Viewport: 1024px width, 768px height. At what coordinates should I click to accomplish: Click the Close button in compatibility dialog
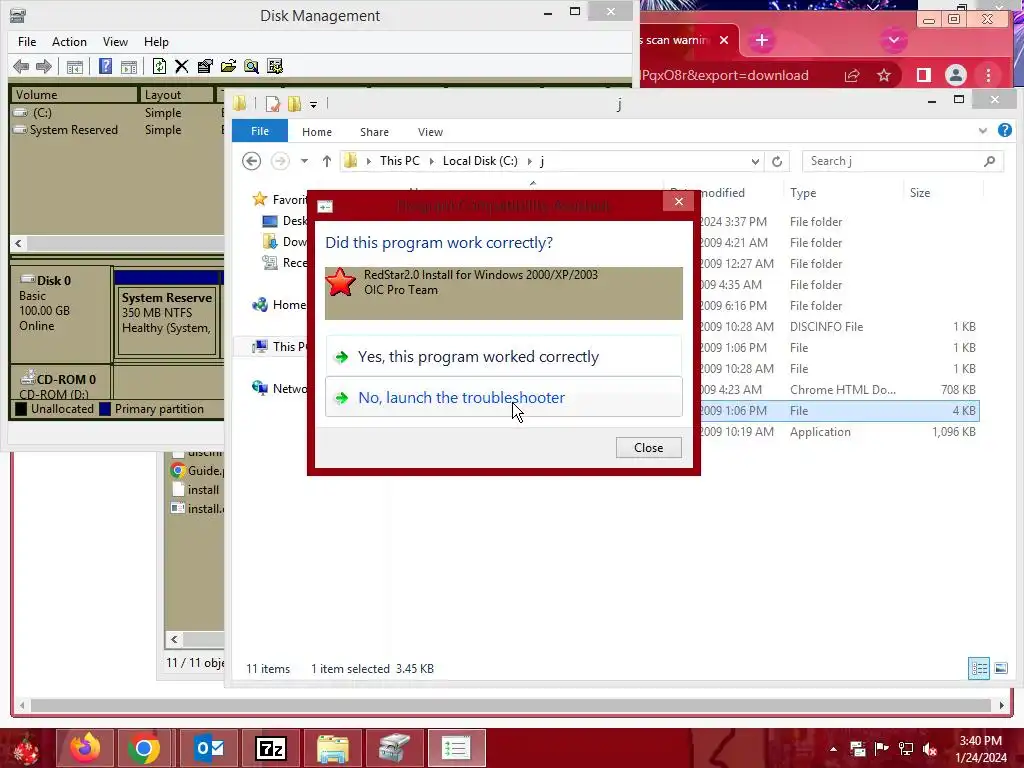click(648, 447)
